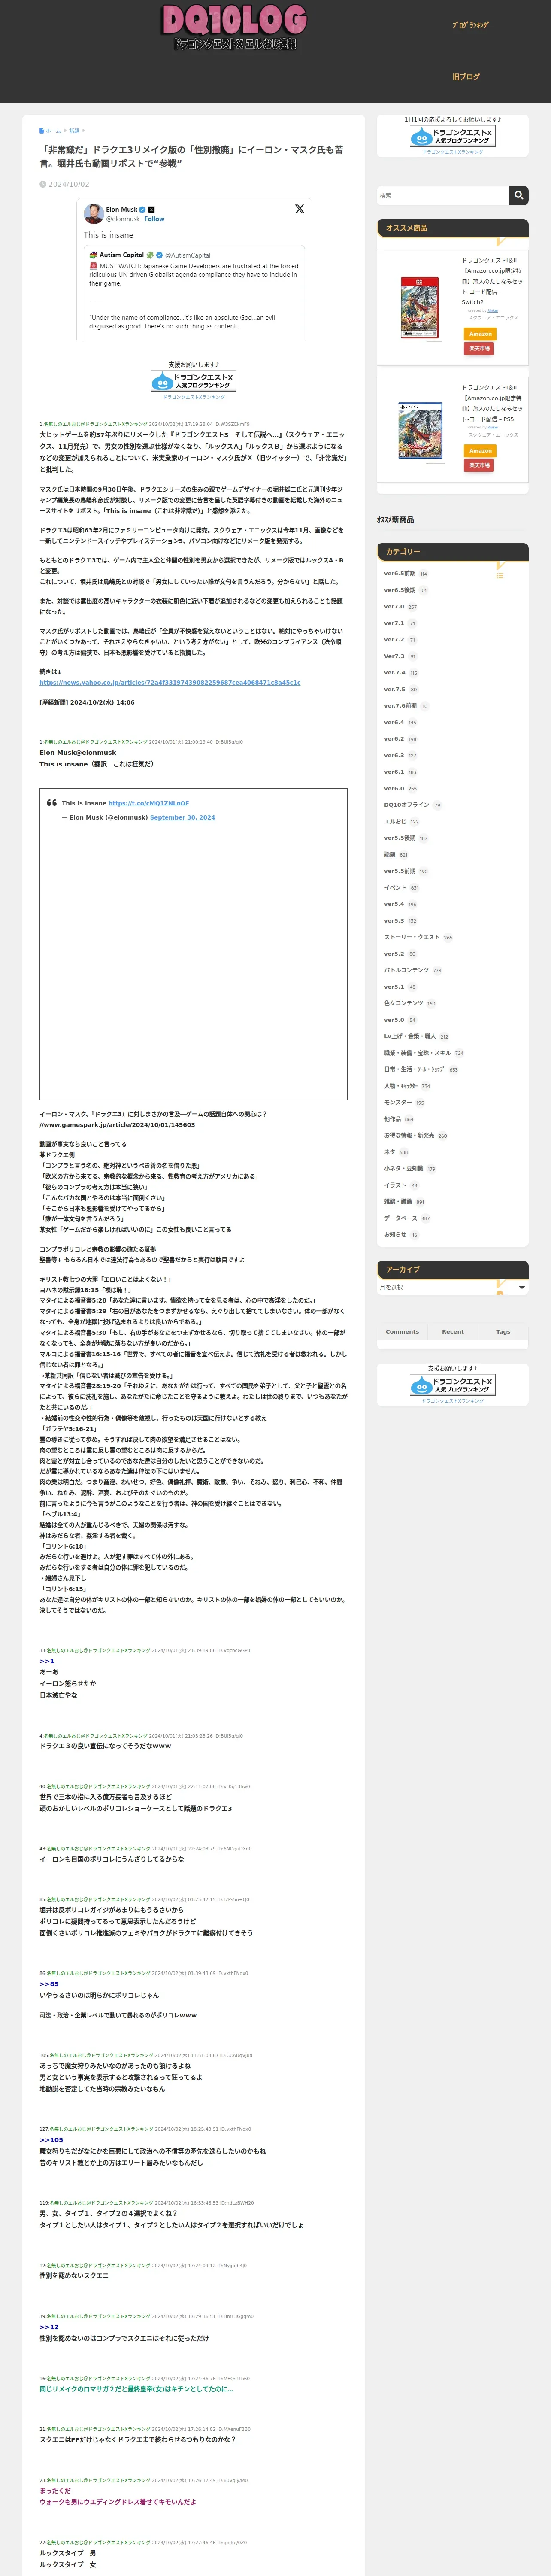Click the 話題 breadcrumb link
This screenshot has height=2576, width=551.
click(74, 131)
